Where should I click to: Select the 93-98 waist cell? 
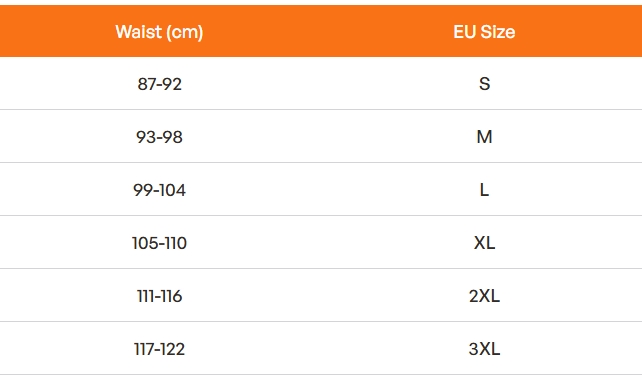[x=159, y=137]
